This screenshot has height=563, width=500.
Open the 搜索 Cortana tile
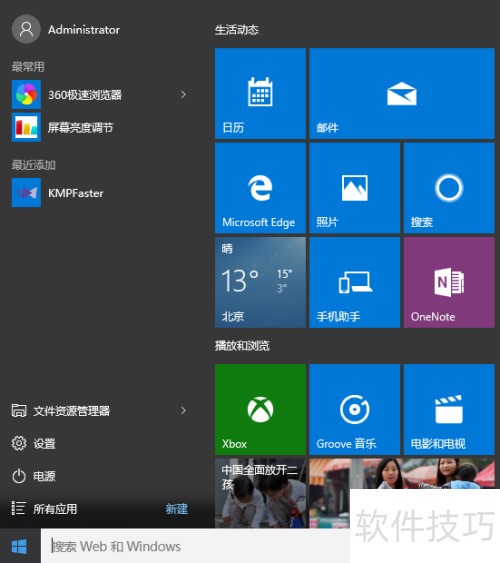[449, 188]
